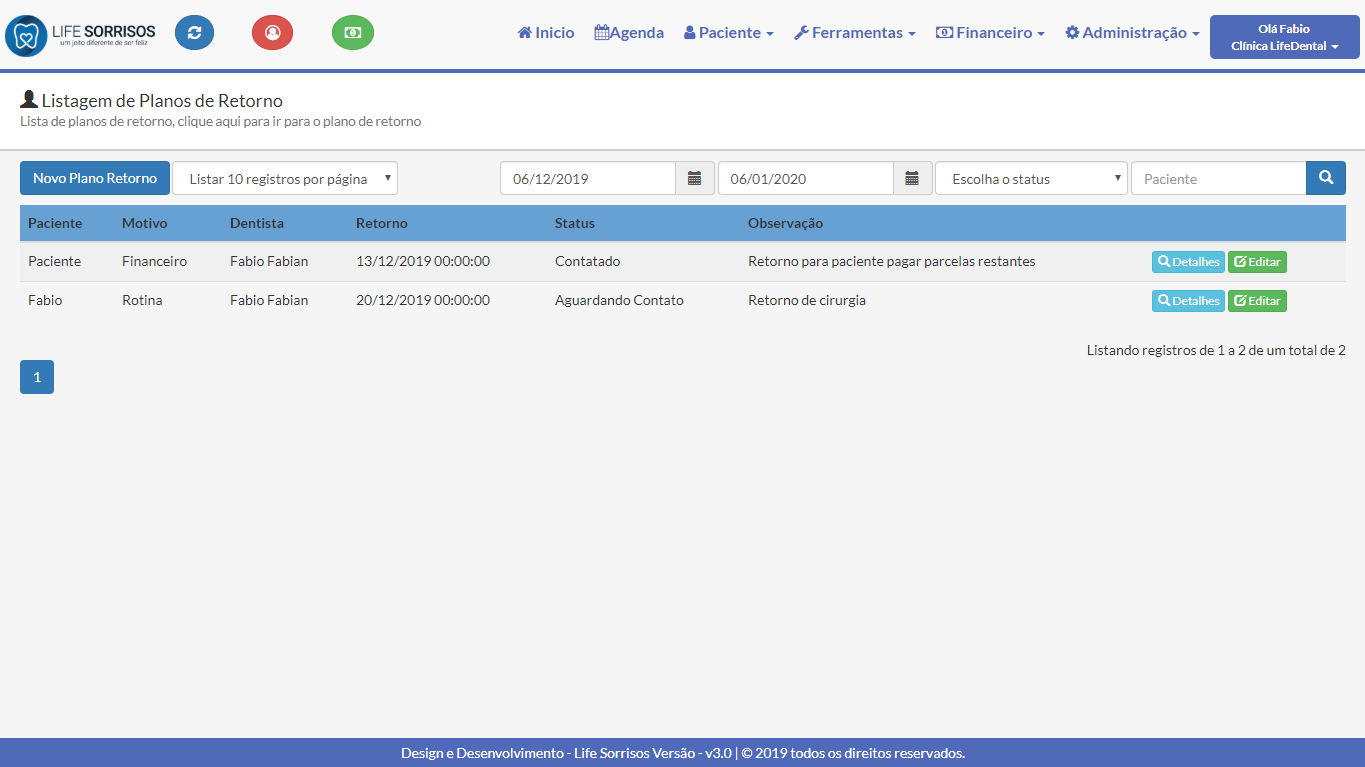
Task: Click the magnifier search button
Action: coord(1325,178)
